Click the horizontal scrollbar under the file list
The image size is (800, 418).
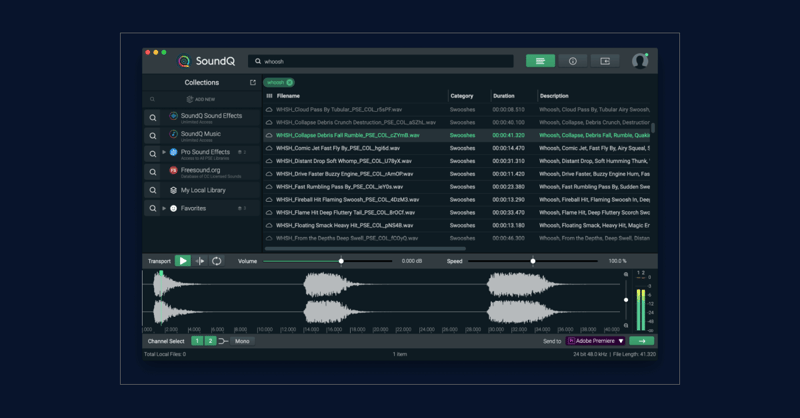[365, 249]
